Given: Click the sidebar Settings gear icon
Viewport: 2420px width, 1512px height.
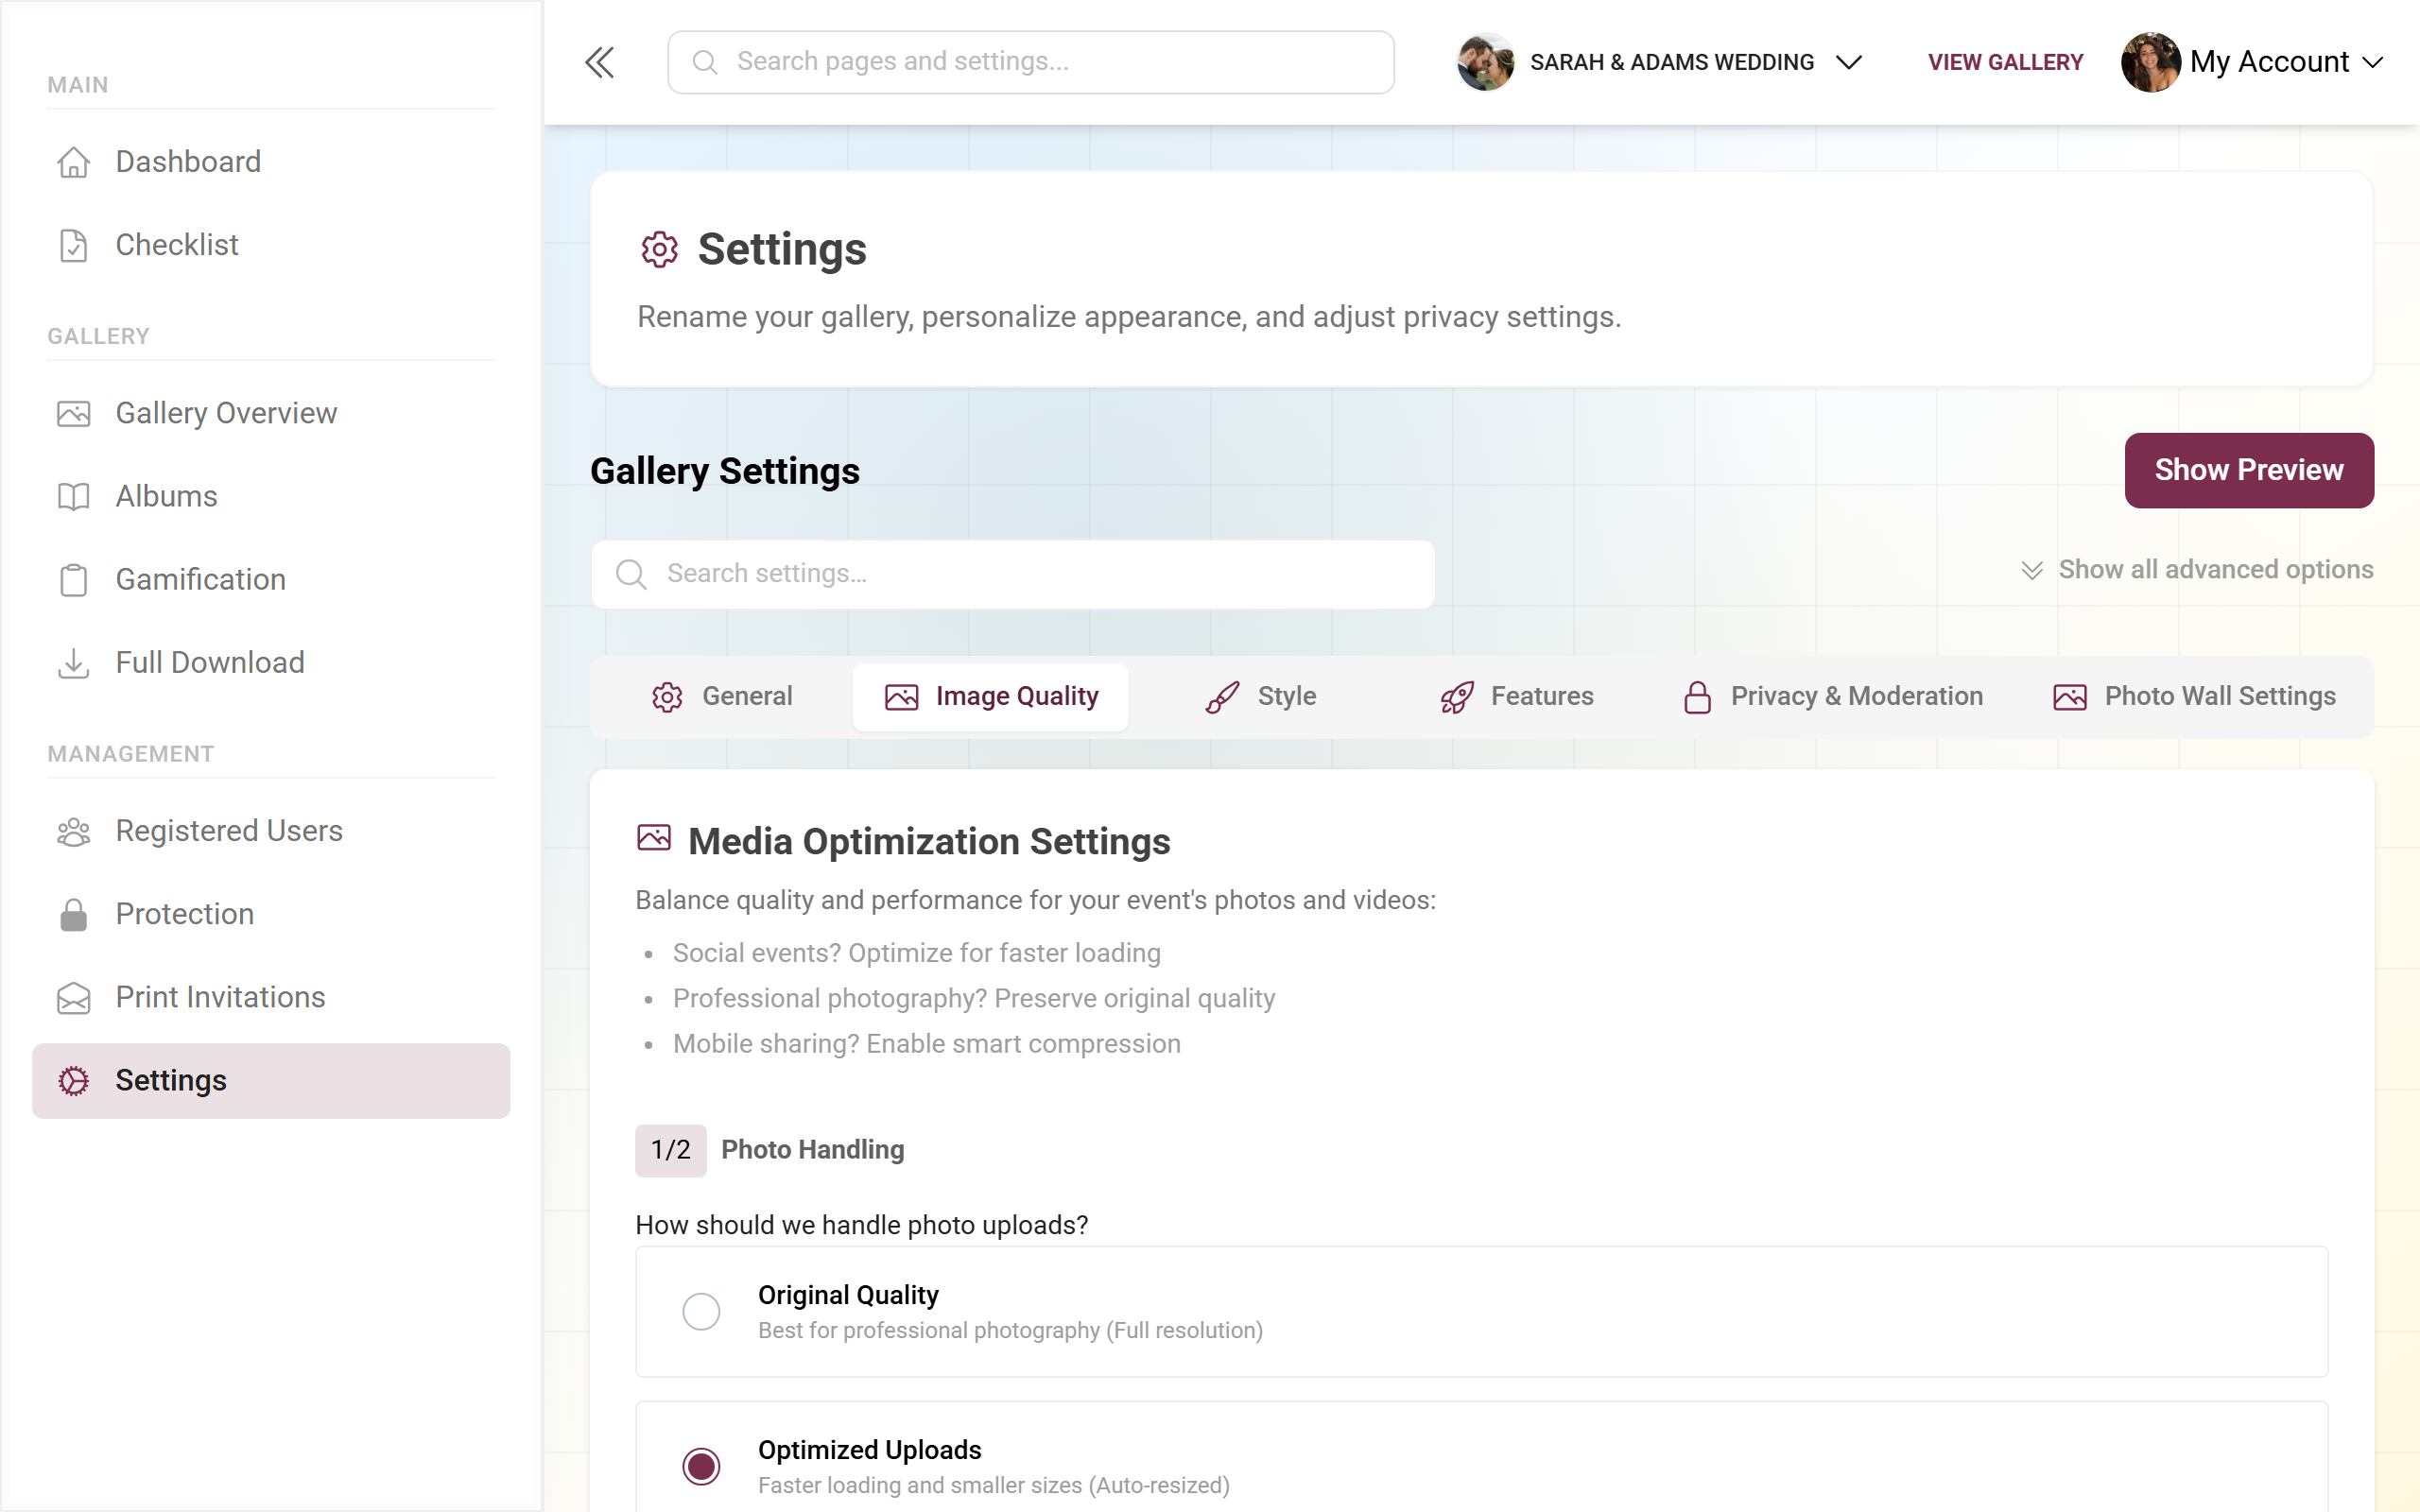Looking at the screenshot, I should point(74,1080).
